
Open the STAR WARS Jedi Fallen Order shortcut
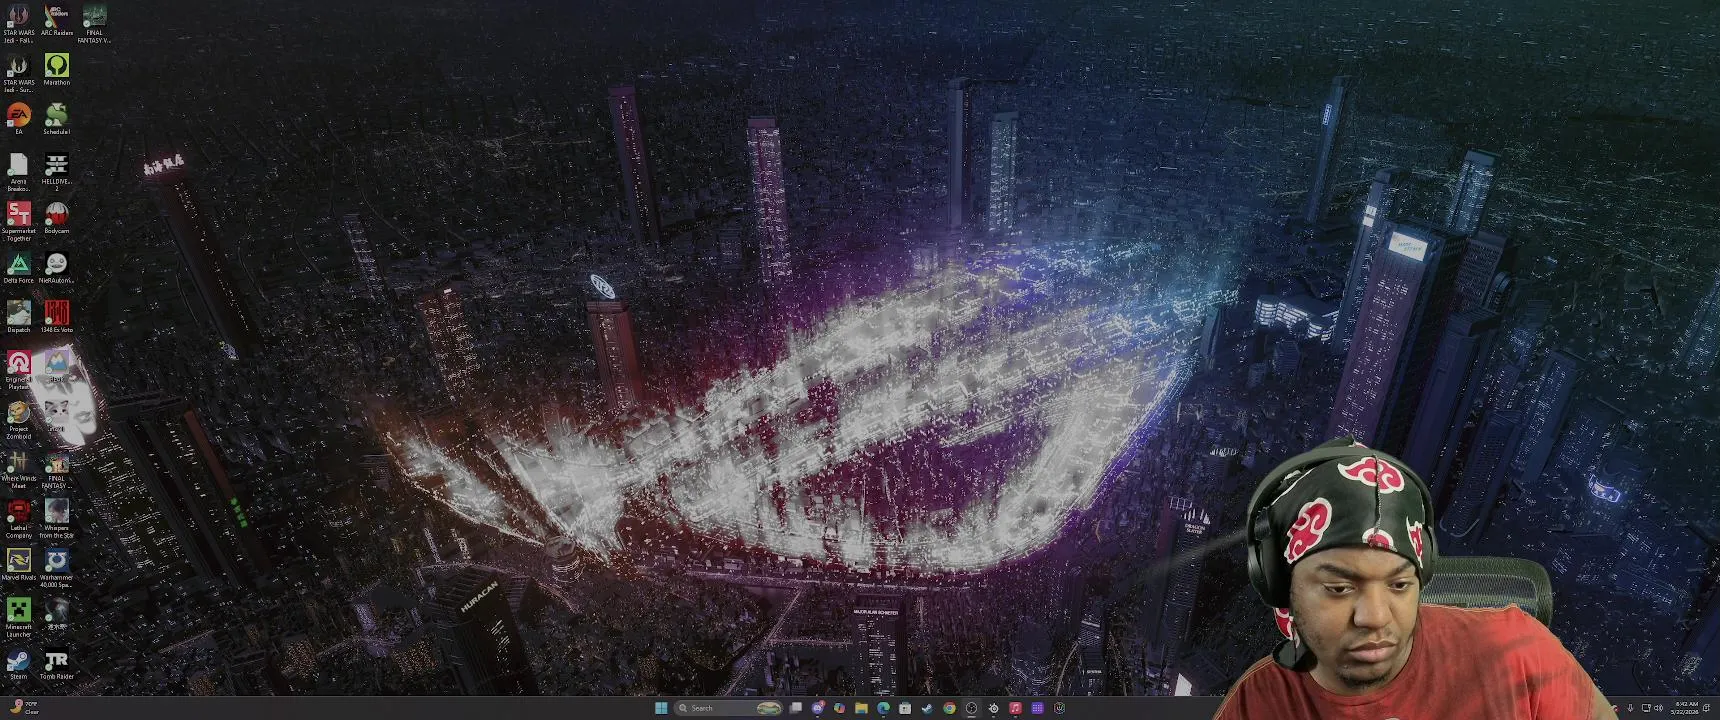tap(18, 23)
